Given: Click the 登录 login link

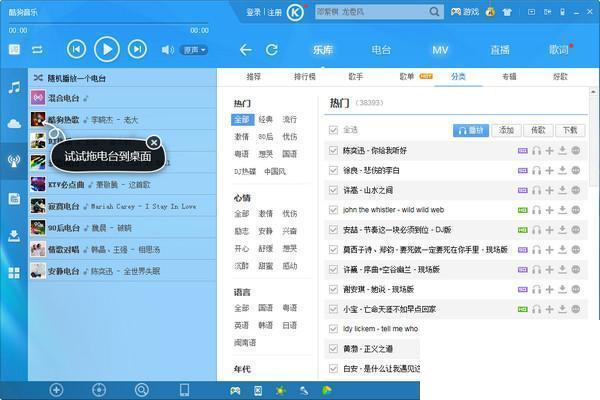Looking at the screenshot, I should click(253, 13).
